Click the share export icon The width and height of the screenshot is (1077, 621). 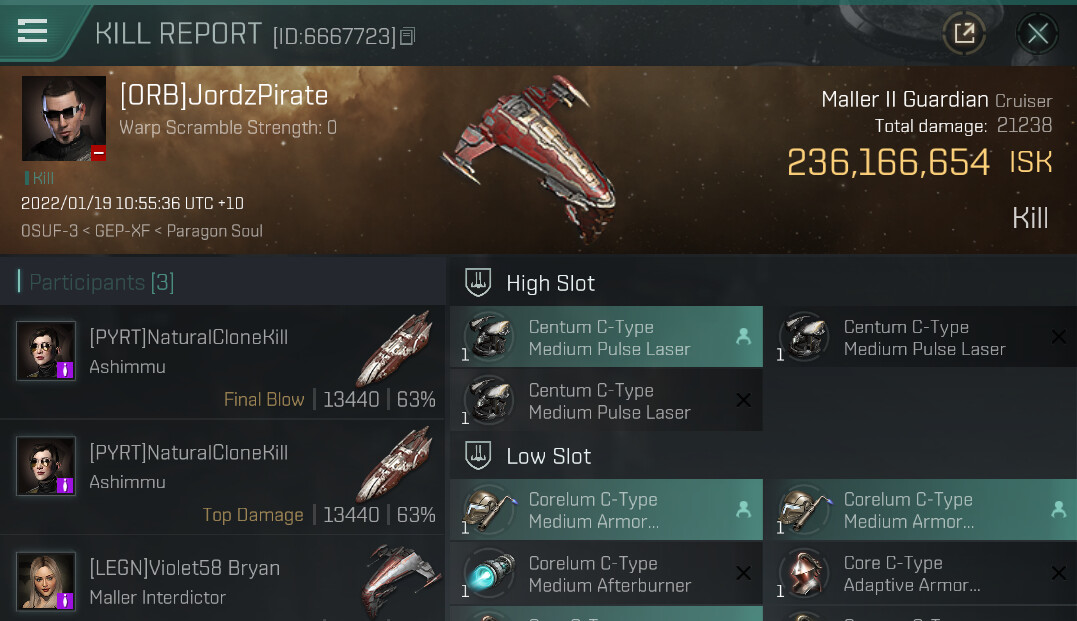964,33
